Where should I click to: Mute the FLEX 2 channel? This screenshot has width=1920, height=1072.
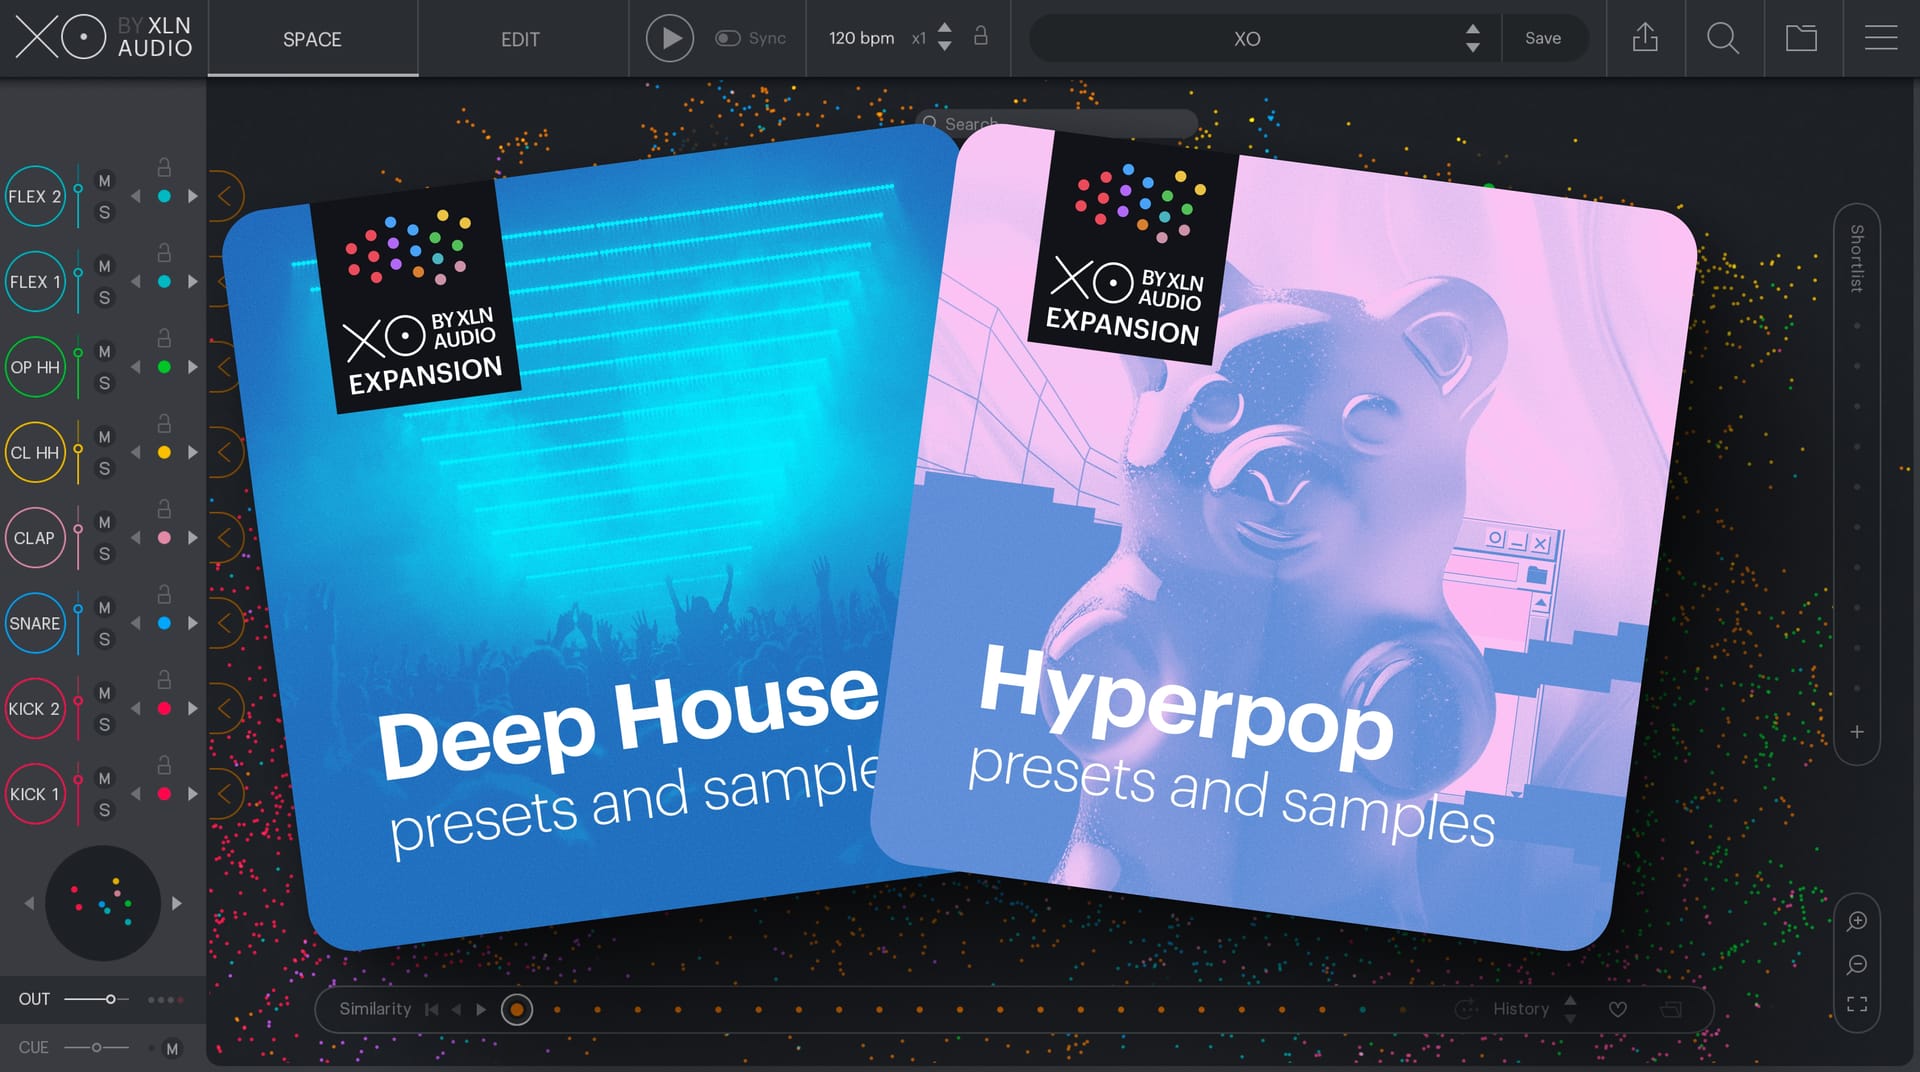click(x=104, y=181)
